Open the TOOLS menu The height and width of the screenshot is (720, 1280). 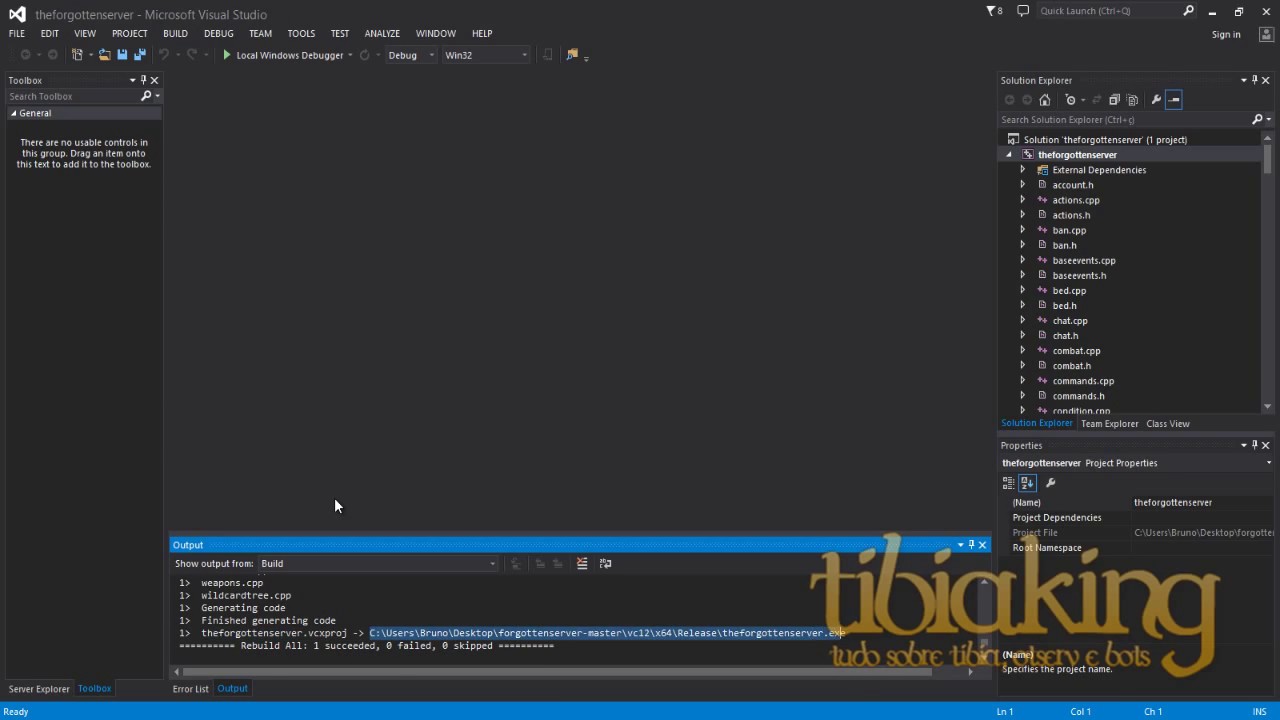click(x=301, y=33)
